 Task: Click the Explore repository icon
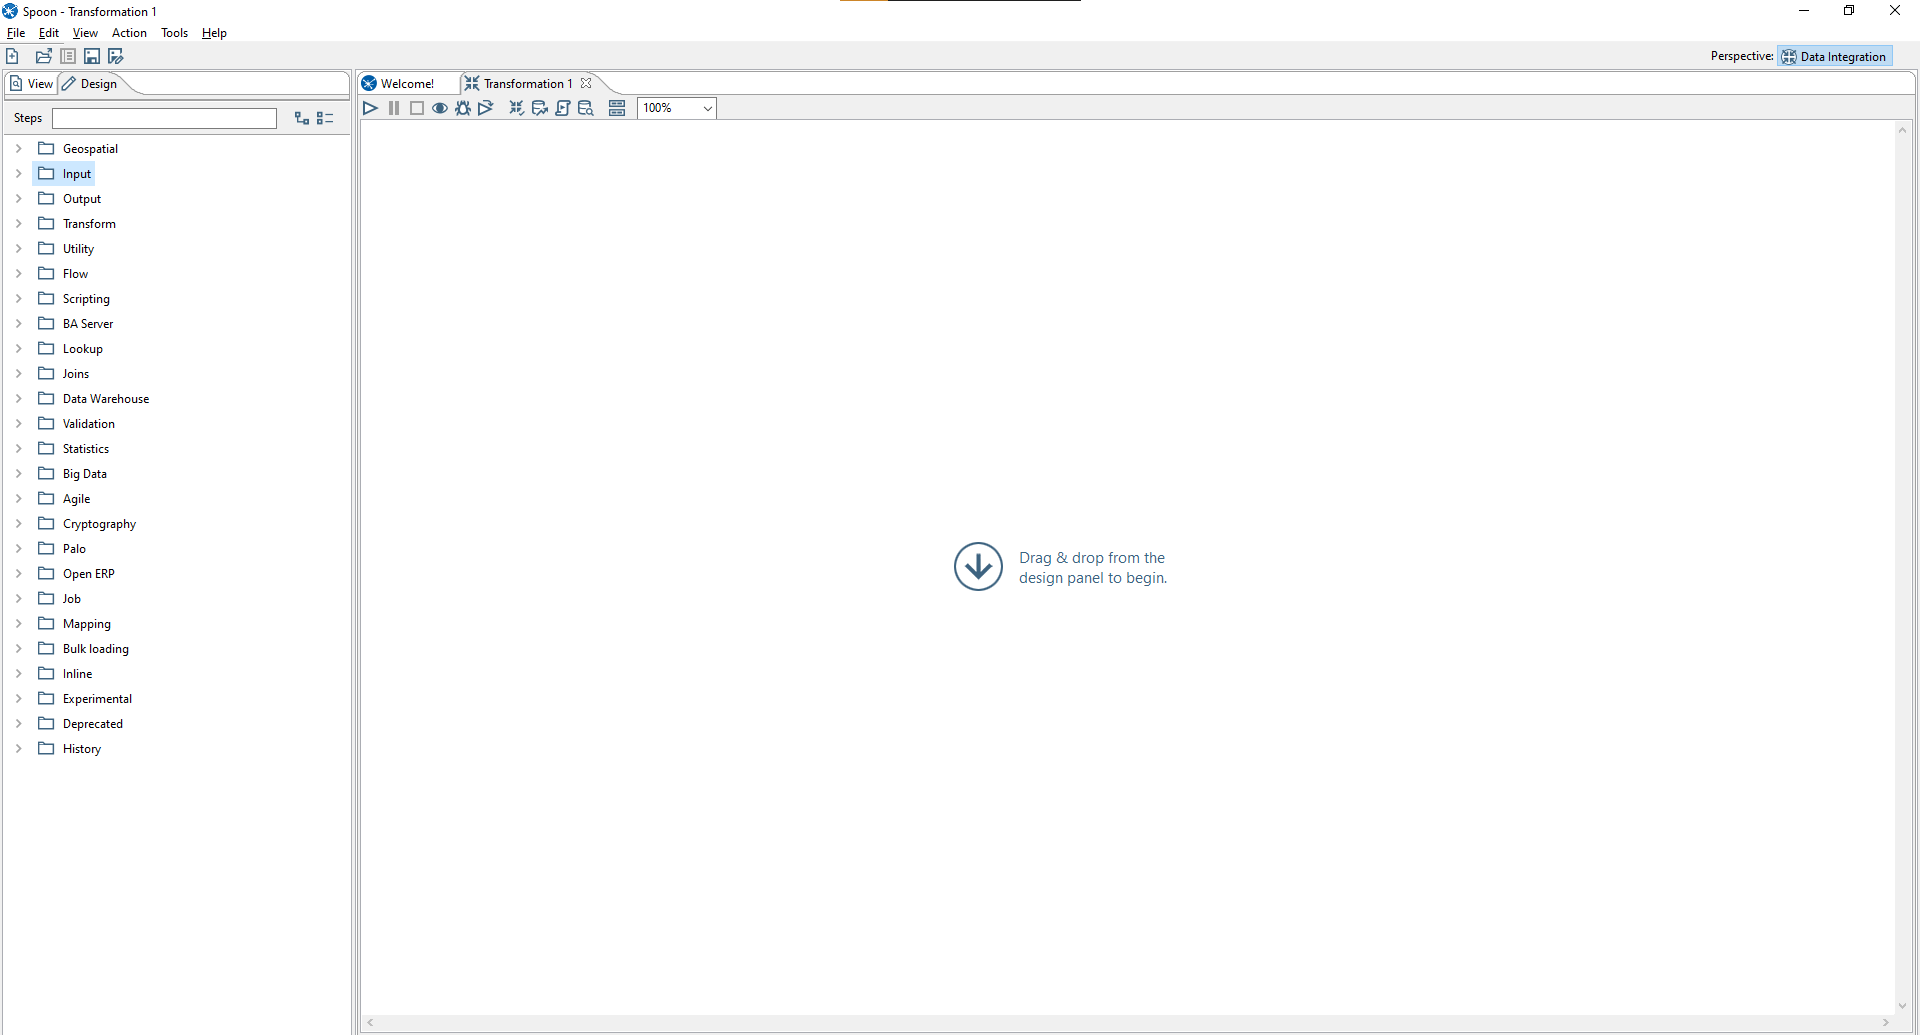point(68,56)
